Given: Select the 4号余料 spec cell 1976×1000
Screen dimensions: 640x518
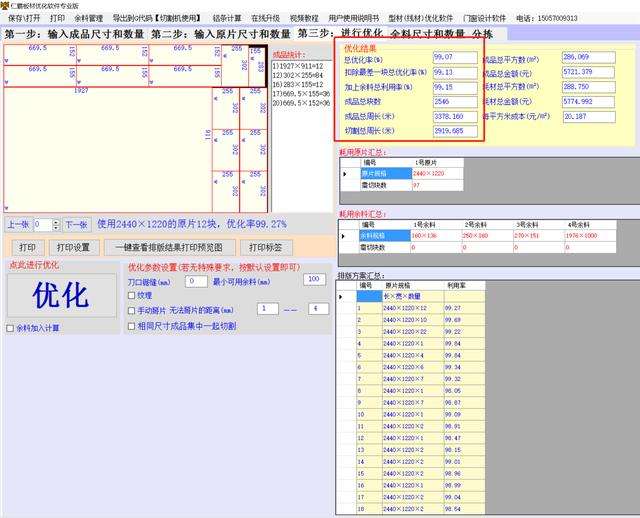Looking at the screenshot, I should click(590, 236).
